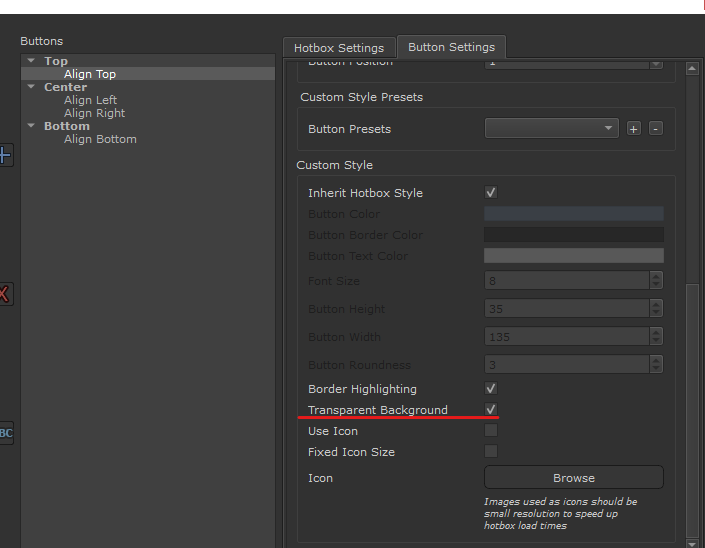Add a new button preset with plus
The height and width of the screenshot is (548, 705).
(633, 129)
